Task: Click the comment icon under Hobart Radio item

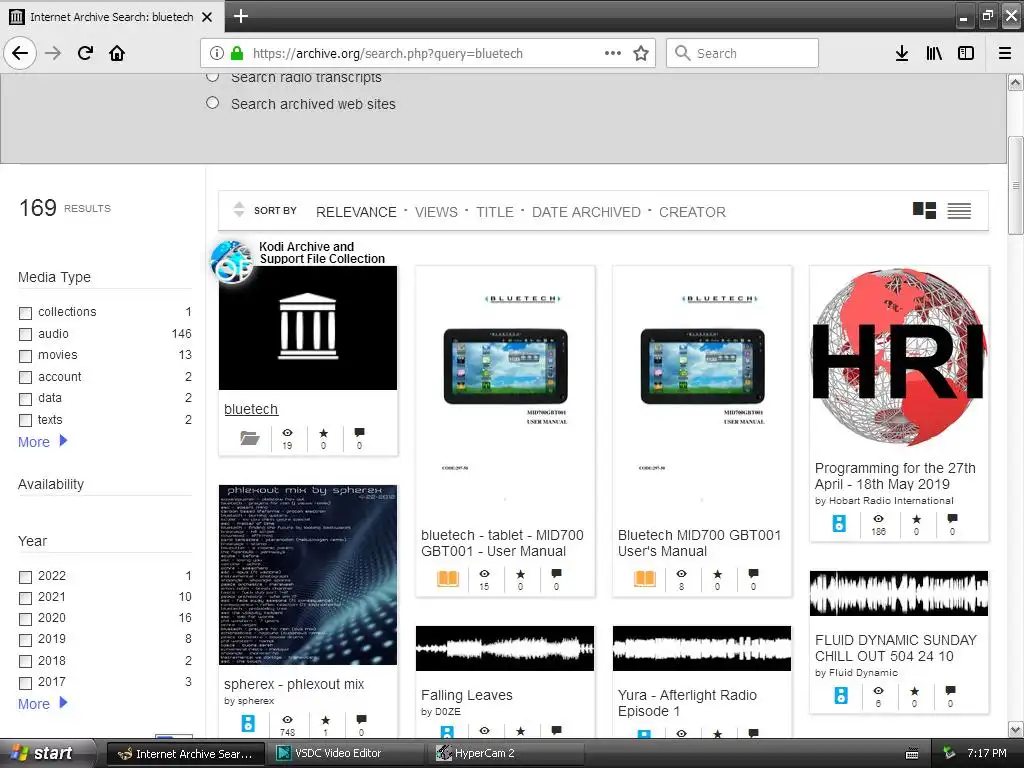Action: (x=953, y=519)
